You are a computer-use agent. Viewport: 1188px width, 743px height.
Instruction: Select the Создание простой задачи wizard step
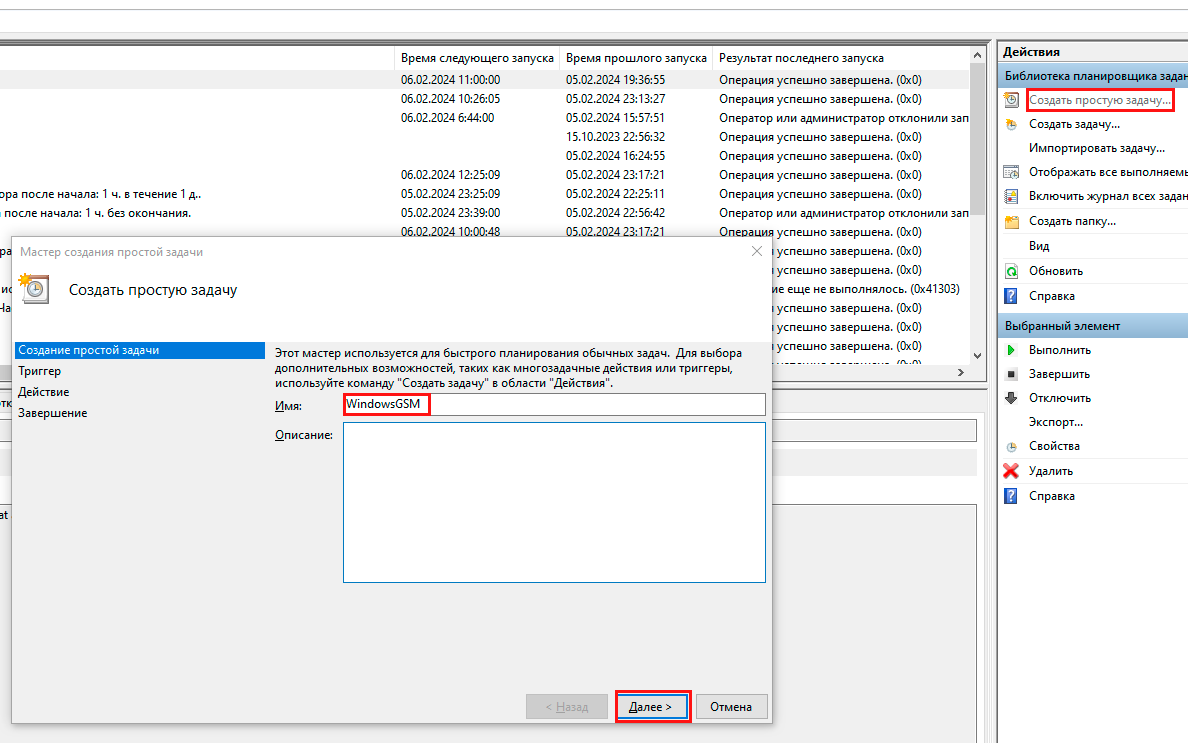(139, 350)
